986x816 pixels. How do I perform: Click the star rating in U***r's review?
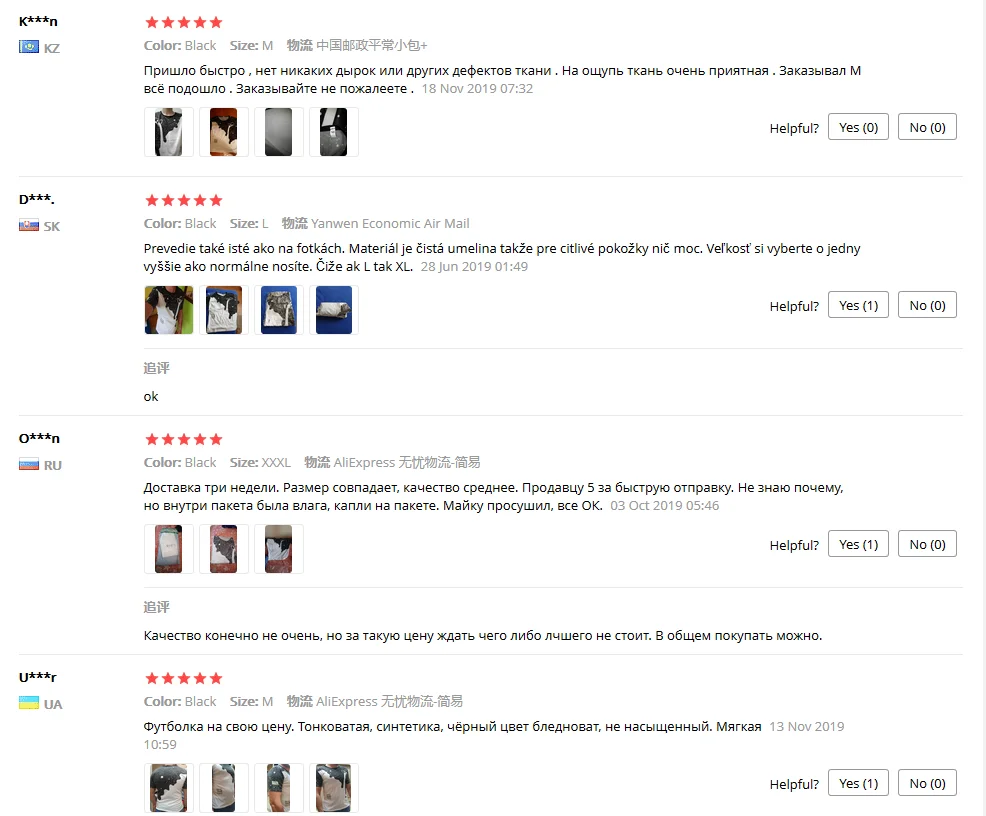click(184, 678)
